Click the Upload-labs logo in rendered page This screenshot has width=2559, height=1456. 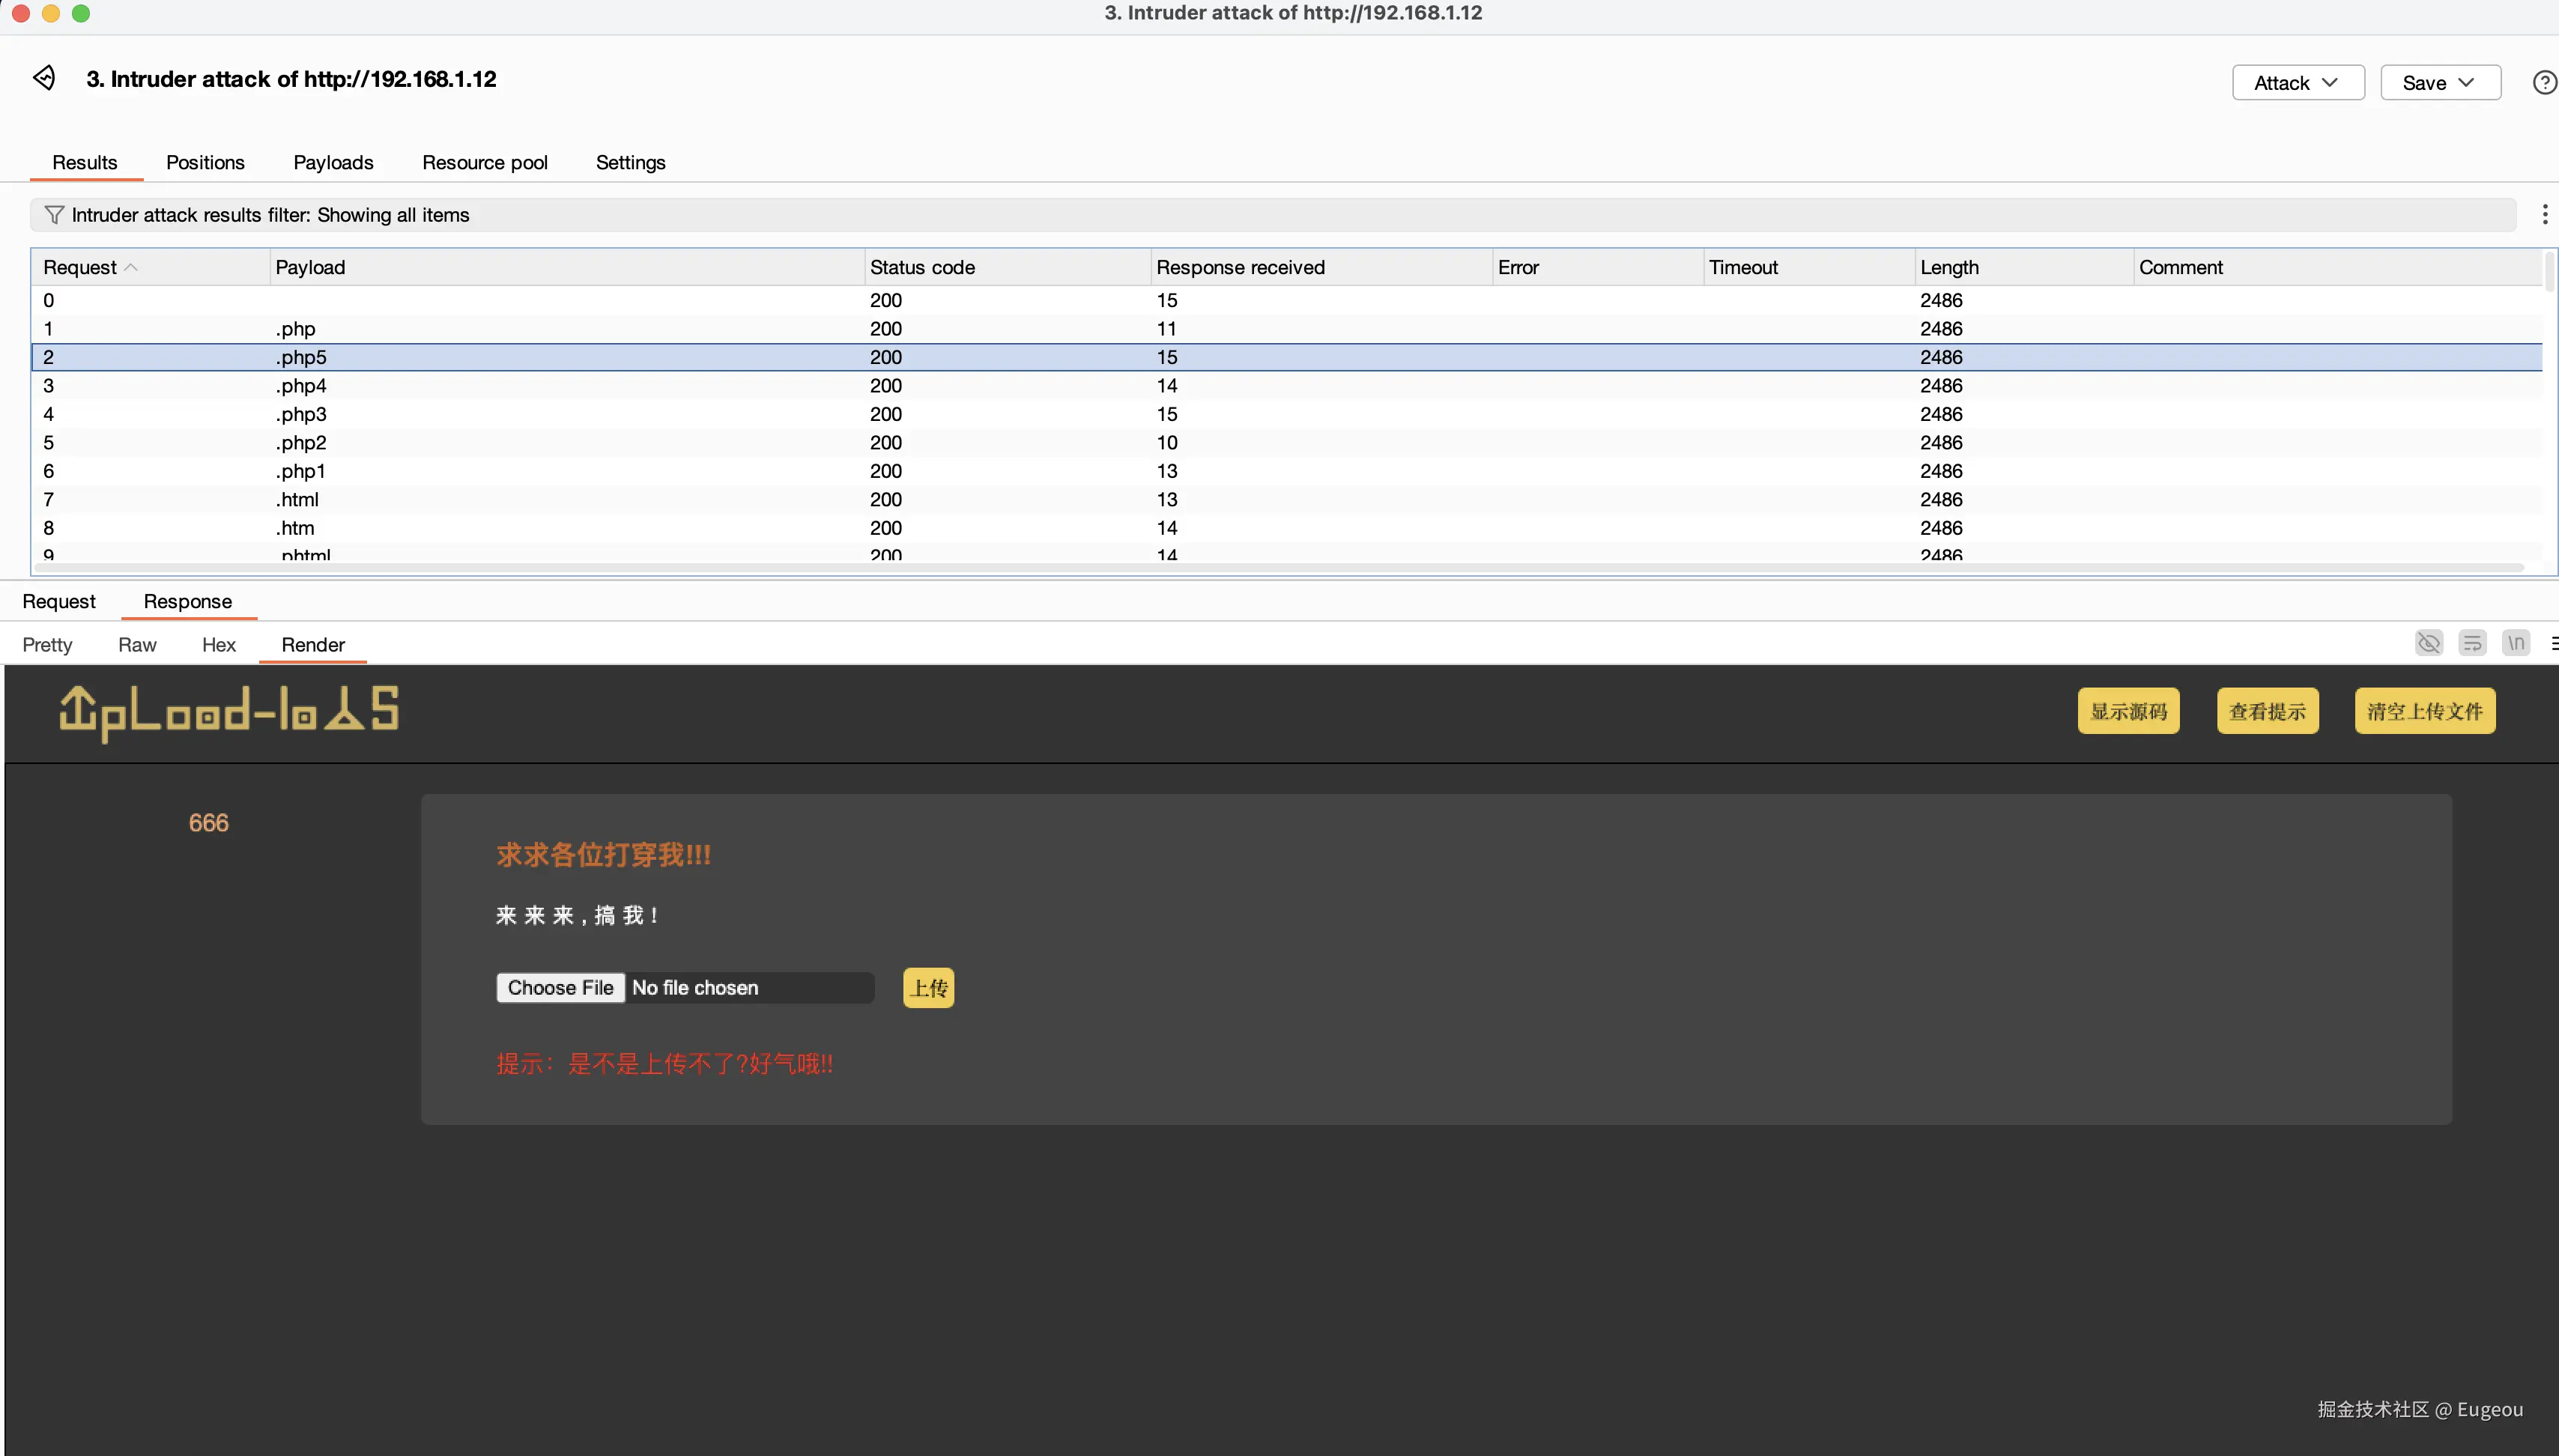[x=228, y=712]
